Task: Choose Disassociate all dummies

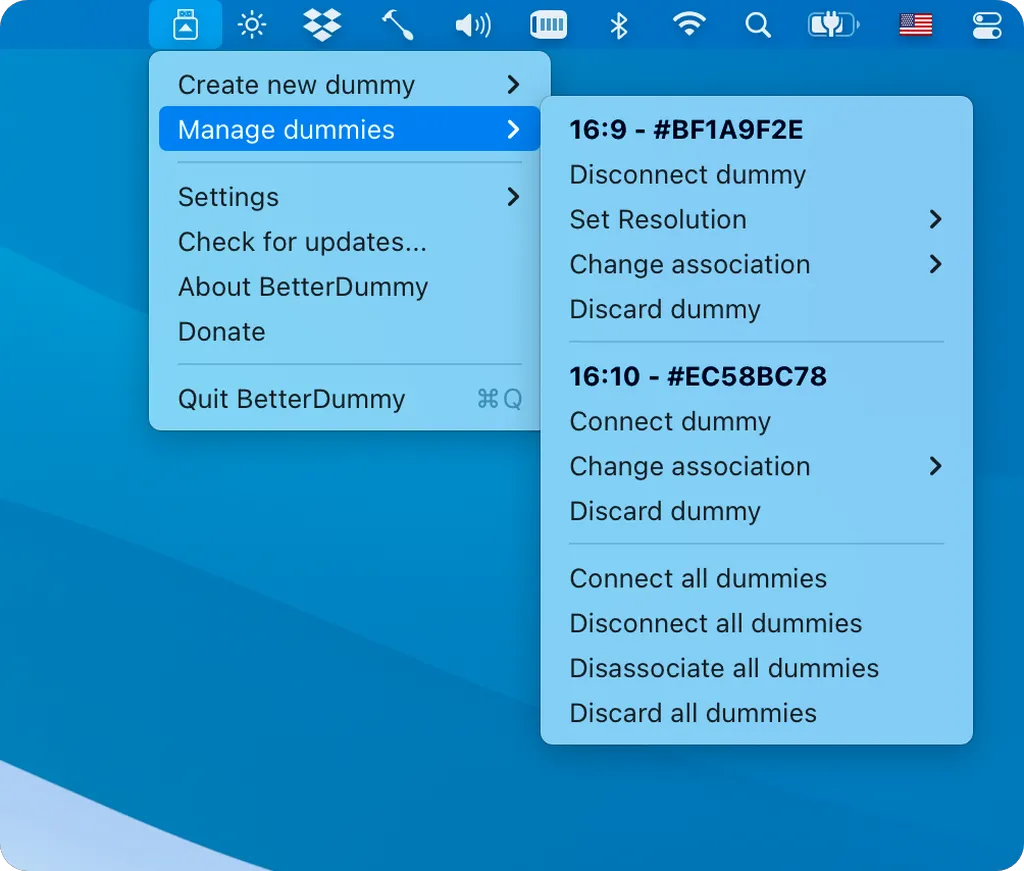Action: click(x=724, y=668)
